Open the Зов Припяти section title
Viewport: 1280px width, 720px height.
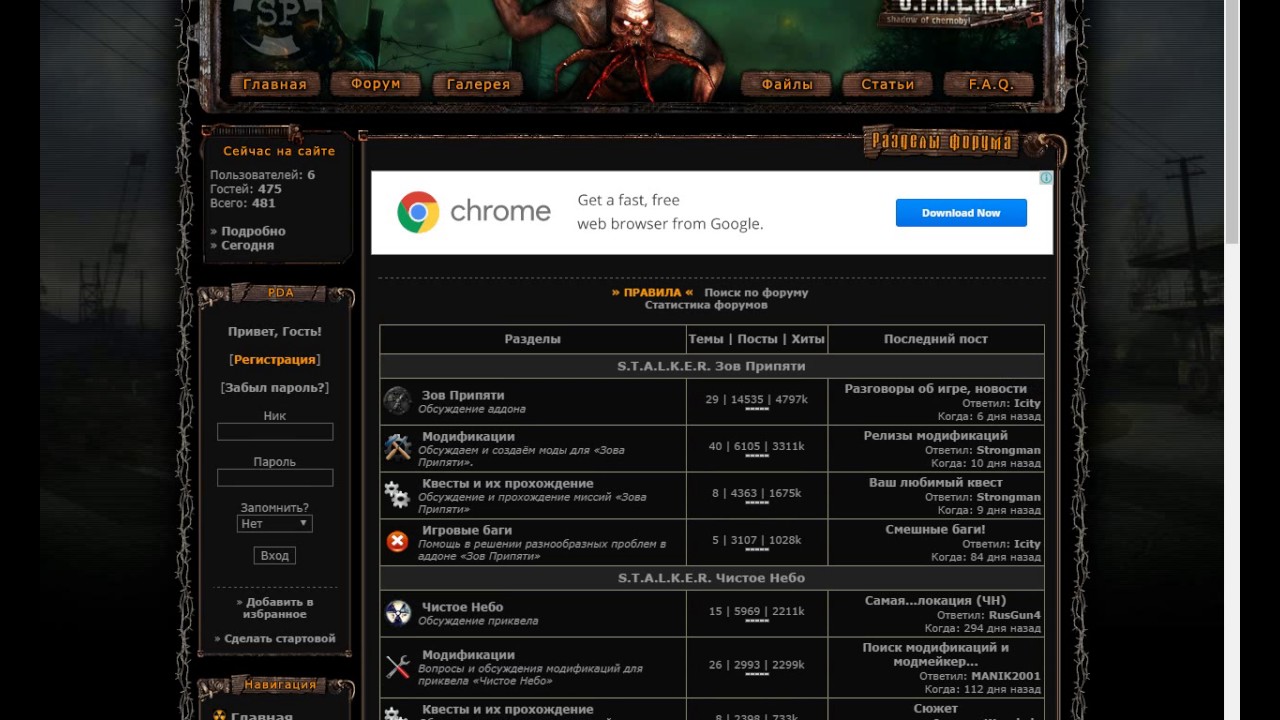coord(463,395)
